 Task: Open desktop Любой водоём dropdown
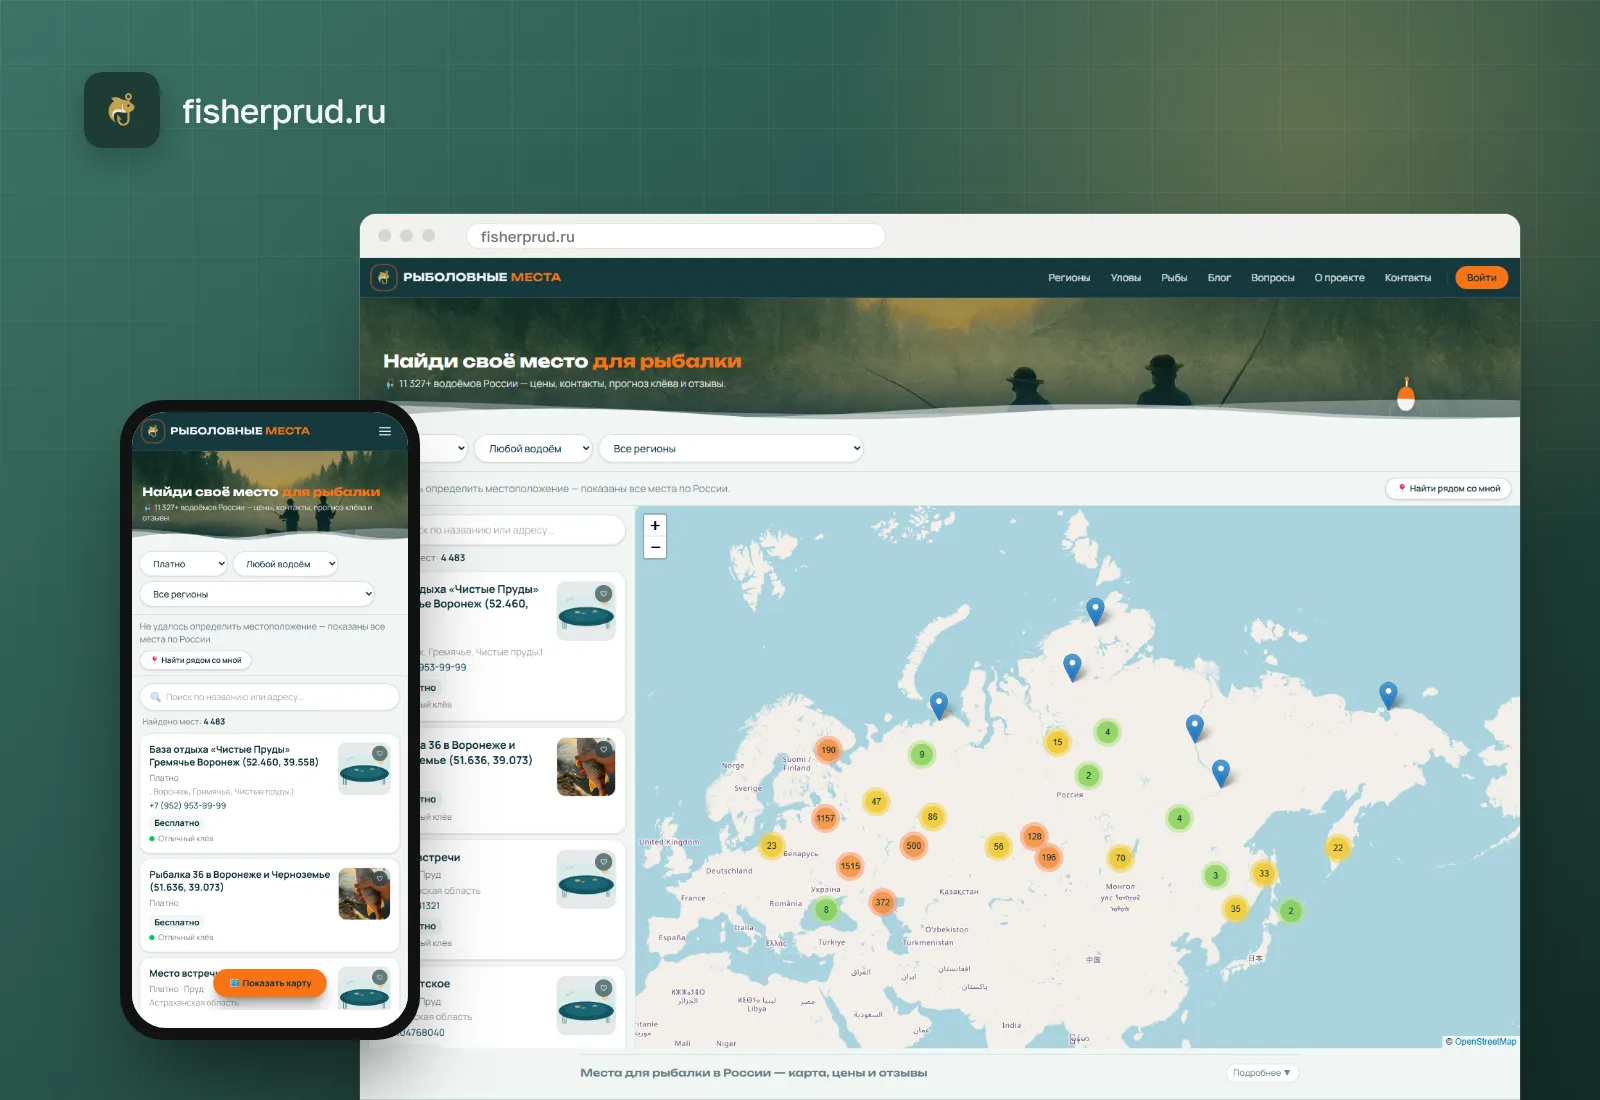tap(533, 449)
